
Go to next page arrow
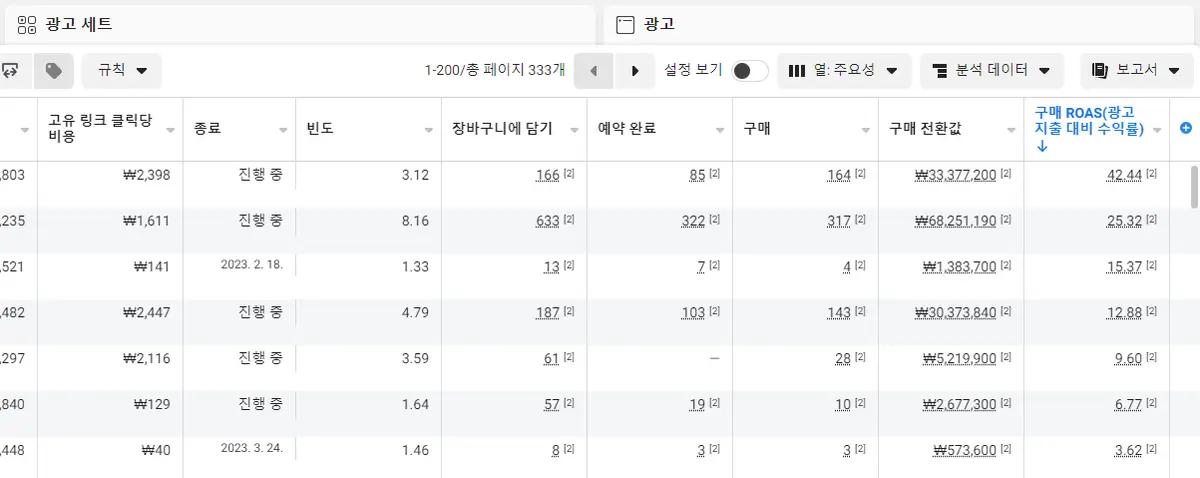634,71
